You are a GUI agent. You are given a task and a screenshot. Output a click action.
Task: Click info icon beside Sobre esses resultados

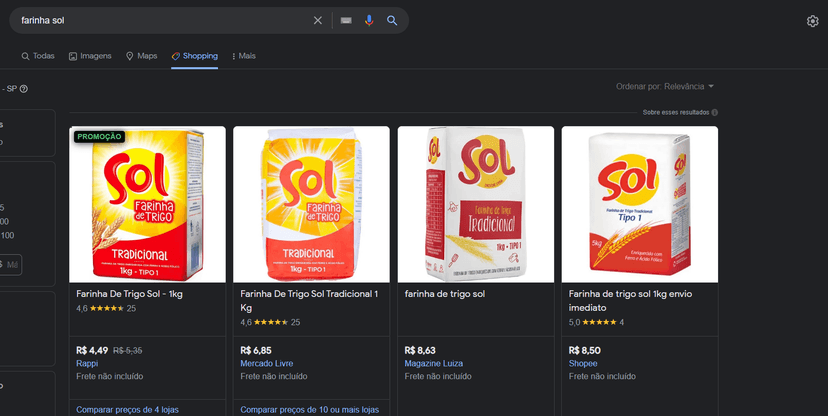click(714, 112)
